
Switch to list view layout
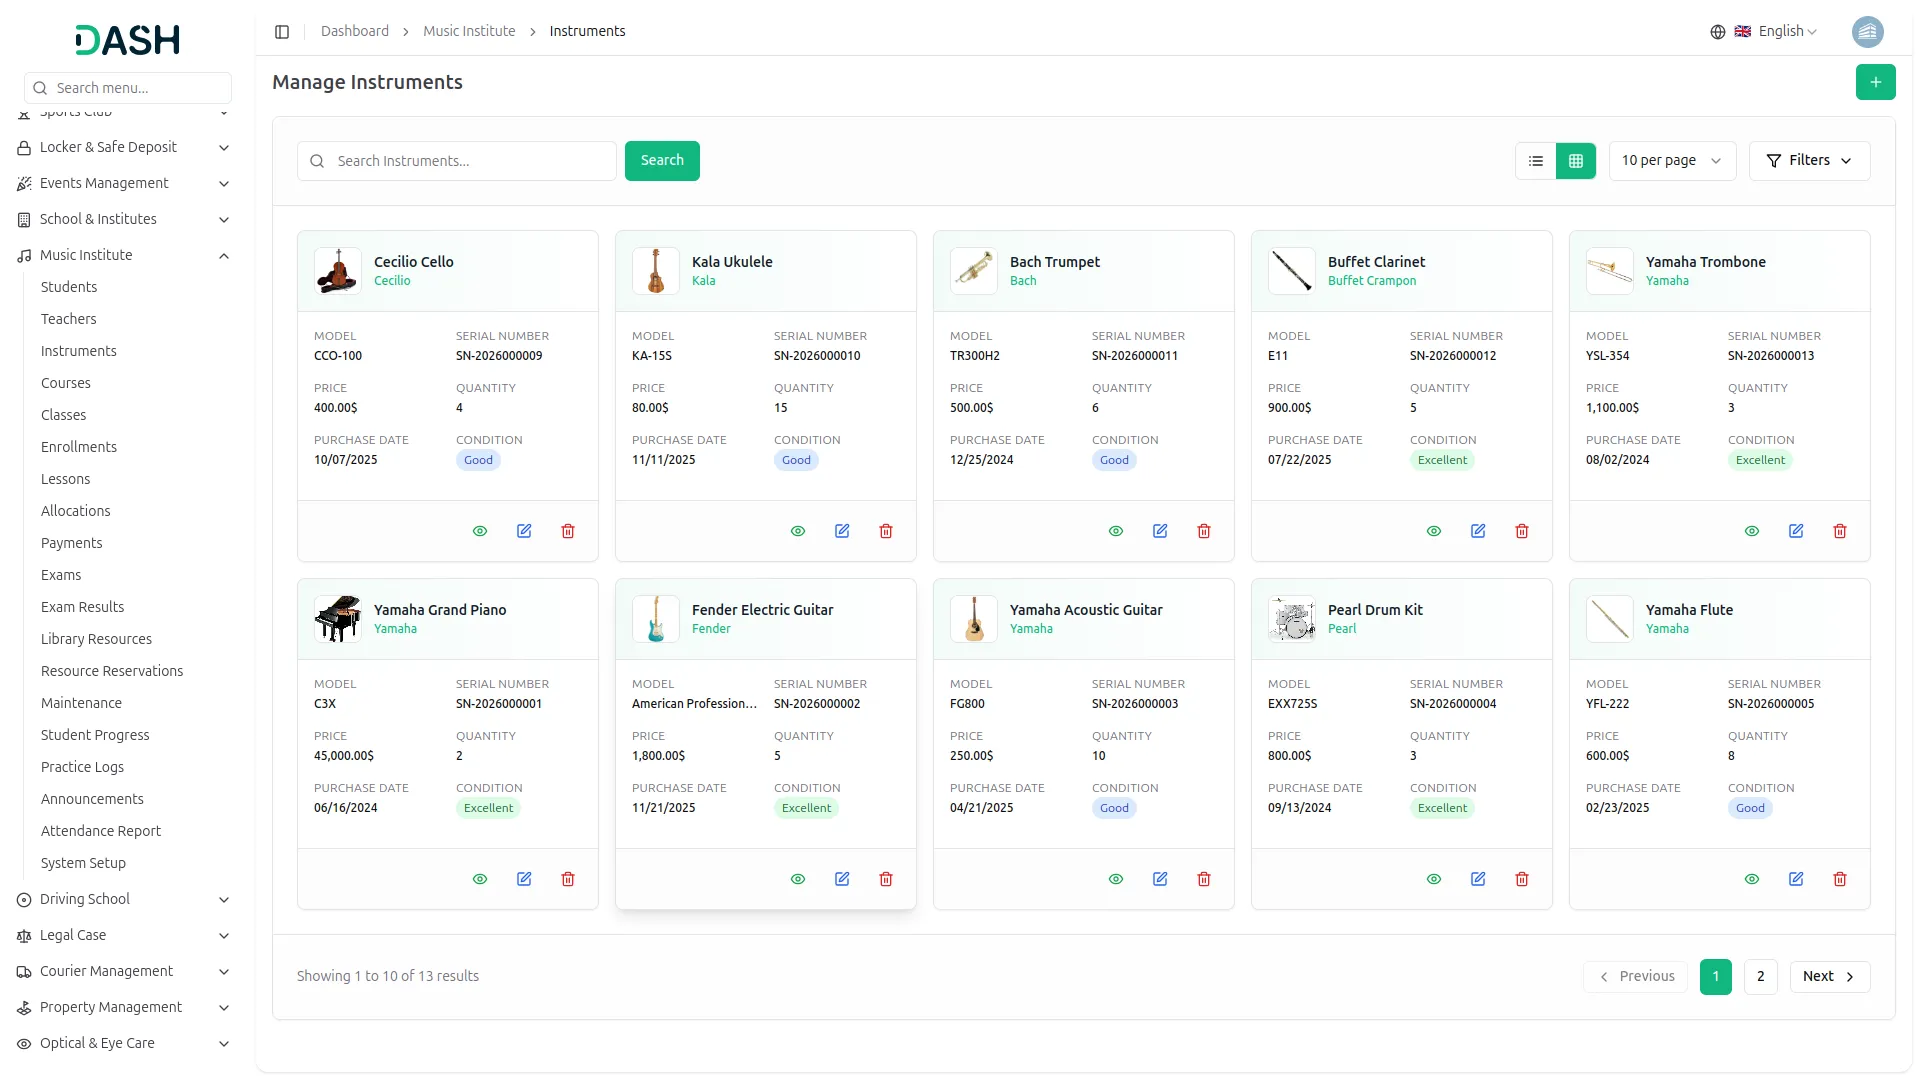pyautogui.click(x=1536, y=161)
